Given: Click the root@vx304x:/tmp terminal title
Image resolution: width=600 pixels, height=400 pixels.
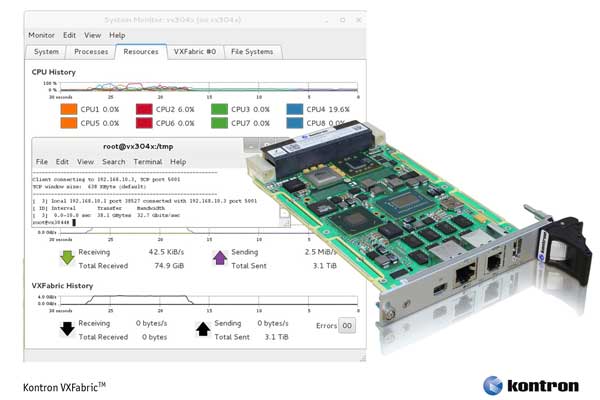Looking at the screenshot, I should click(x=138, y=146).
